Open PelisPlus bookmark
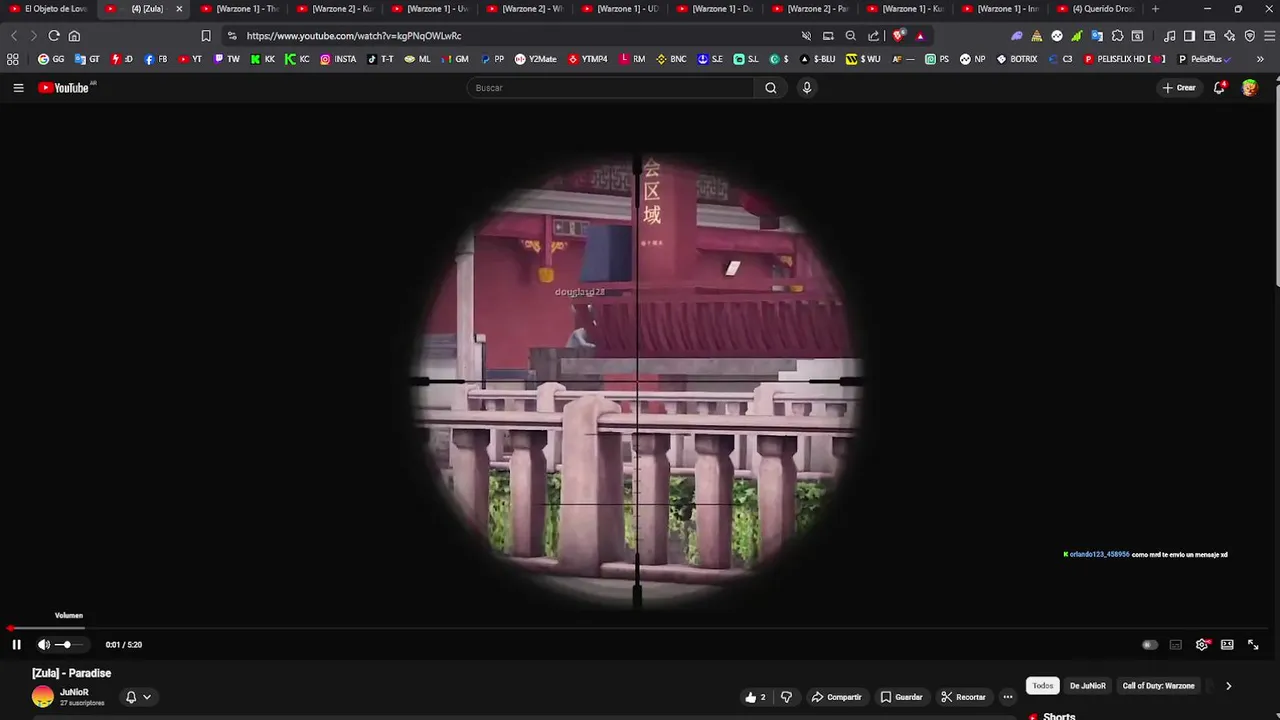 (x=1204, y=59)
